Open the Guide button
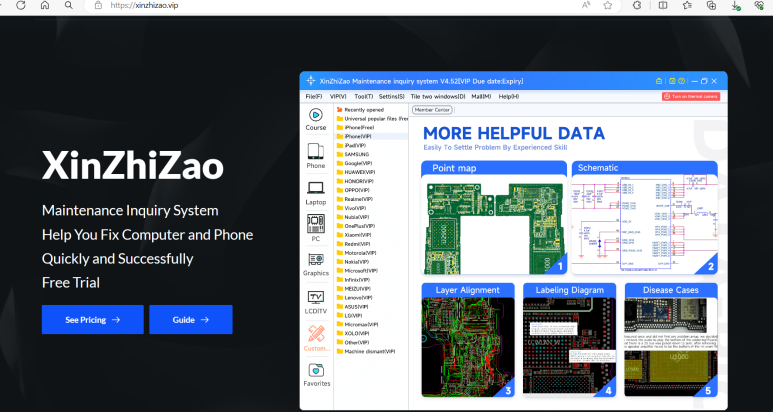The height and width of the screenshot is (412, 773). 191,320
